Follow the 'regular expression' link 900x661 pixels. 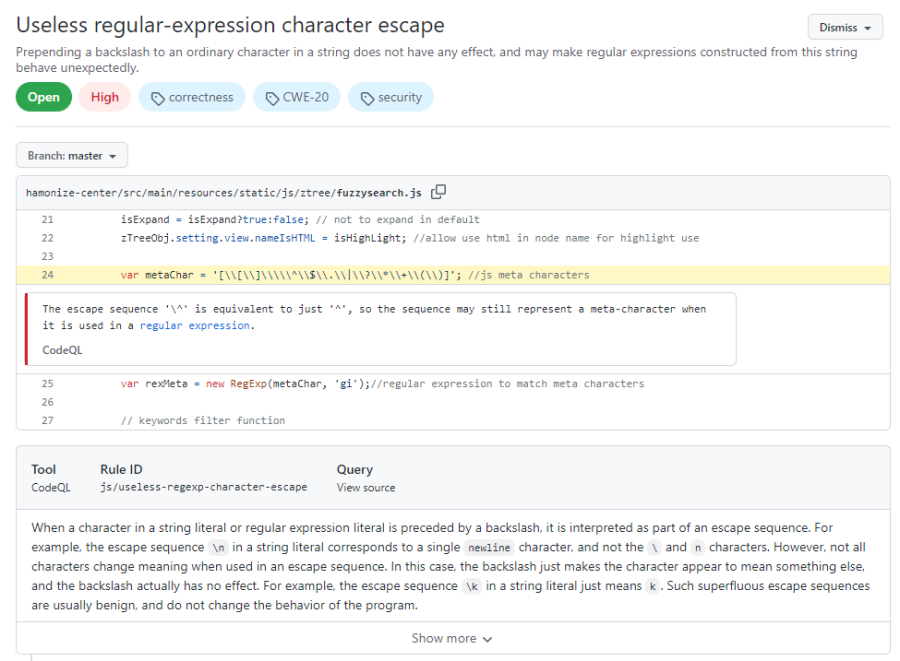[196, 325]
